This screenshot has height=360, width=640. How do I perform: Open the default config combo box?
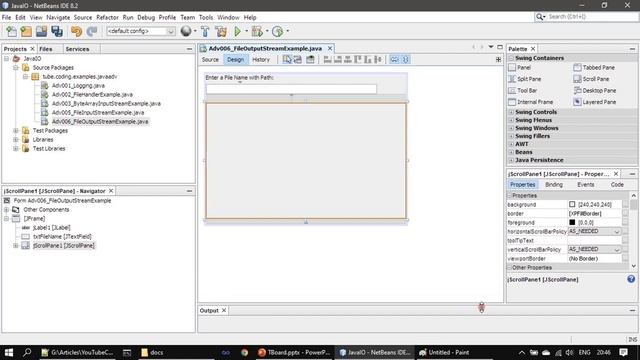pyautogui.click(x=141, y=31)
